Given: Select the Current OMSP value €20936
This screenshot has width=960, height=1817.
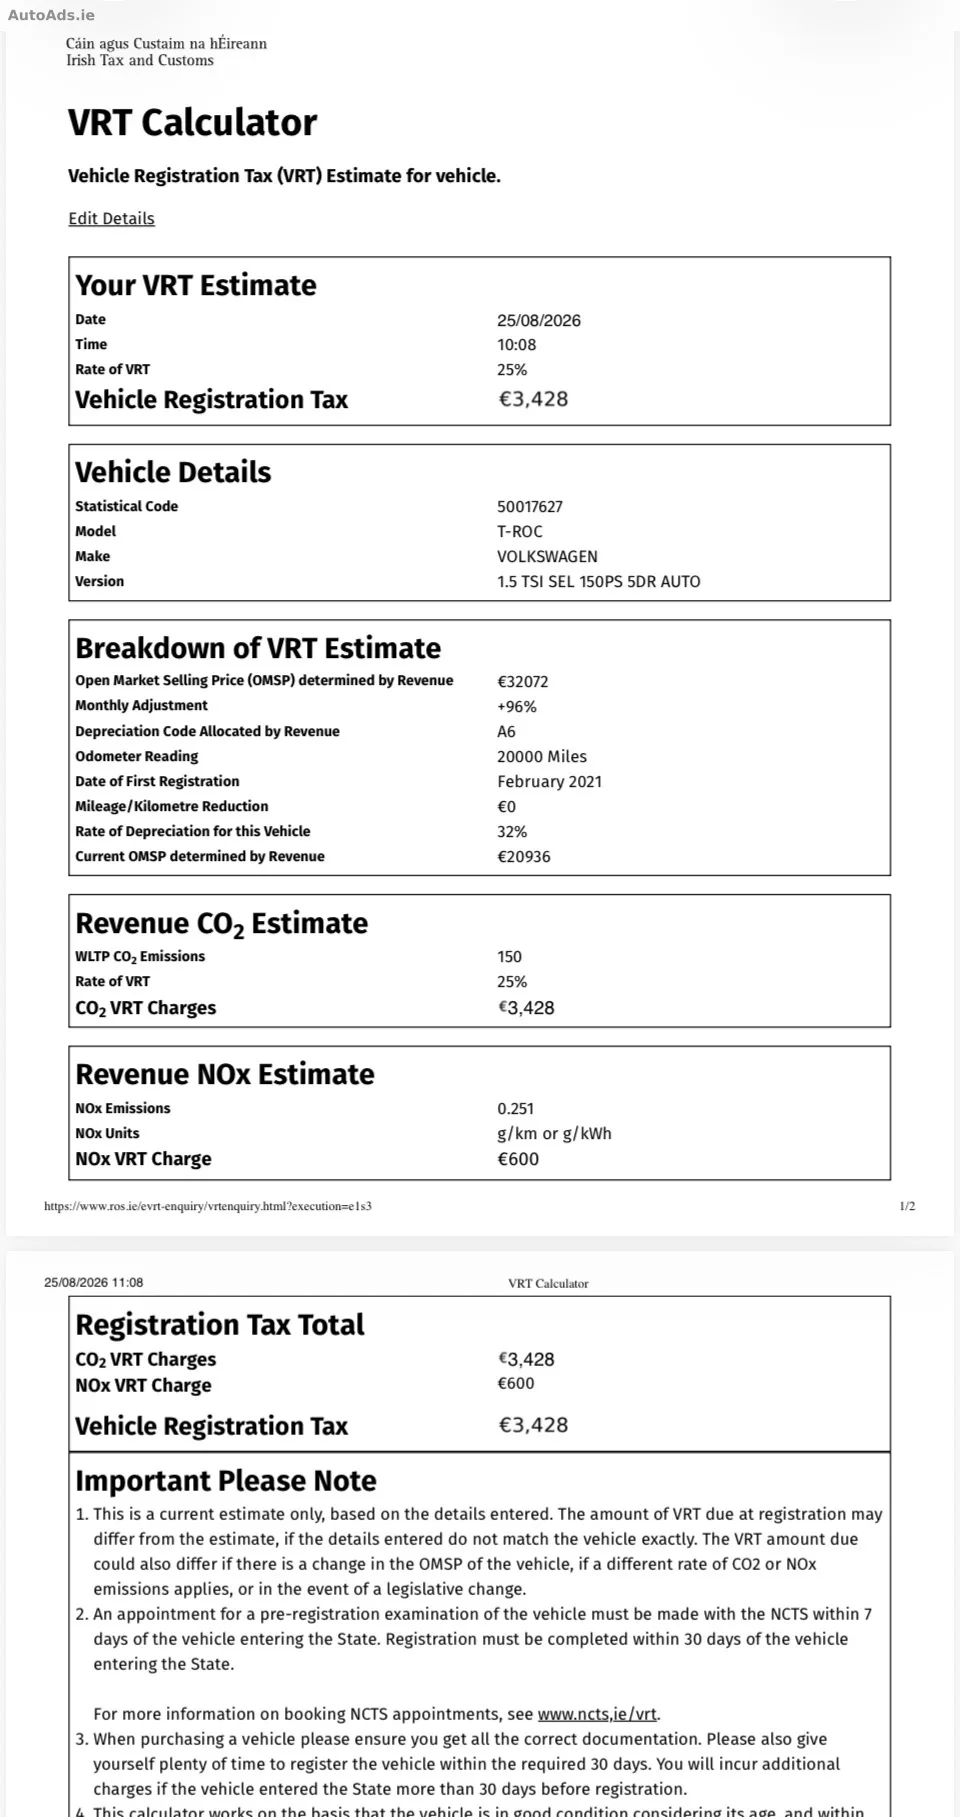Looking at the screenshot, I should tap(524, 856).
